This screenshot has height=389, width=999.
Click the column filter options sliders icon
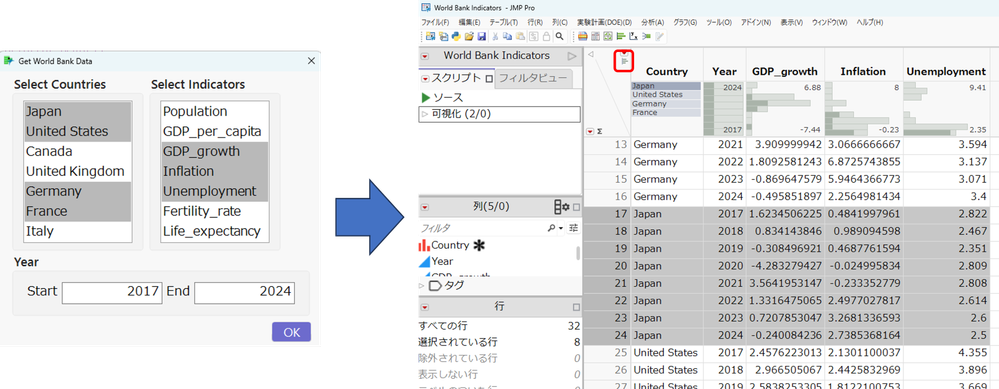[573, 227]
